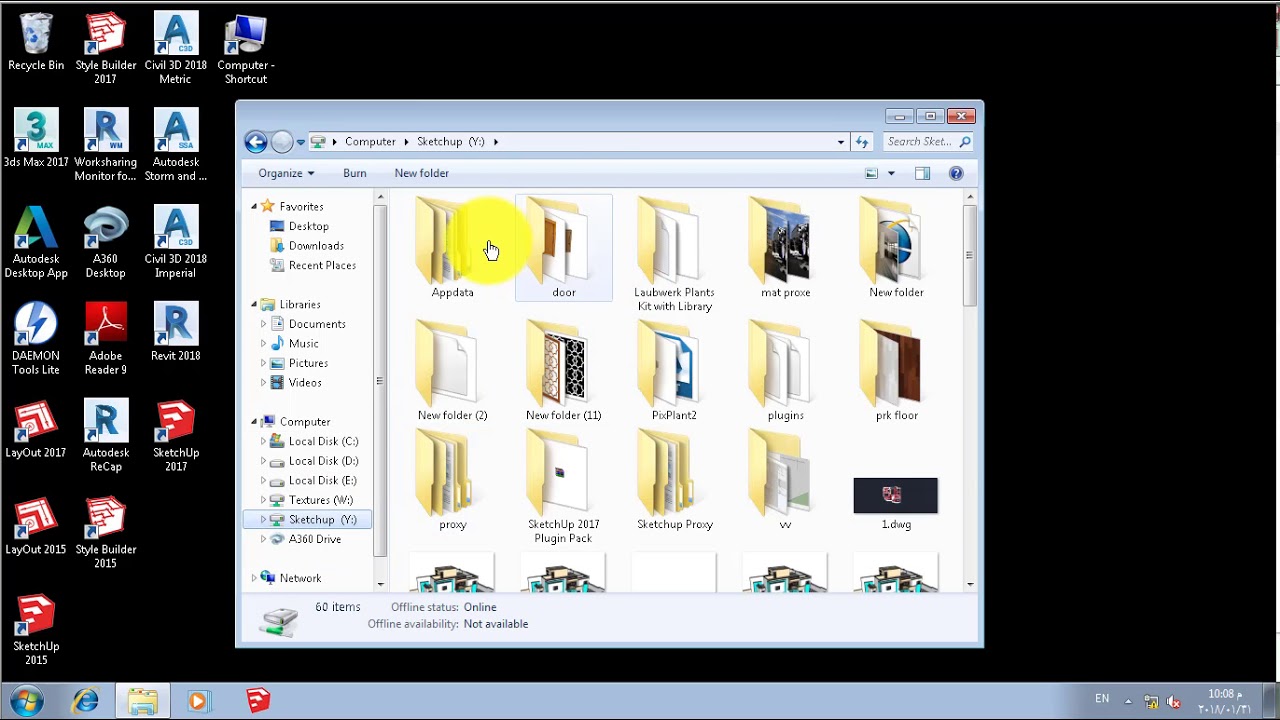Screen dimensions: 1280x720
Task: Open LayOut 2017 desktop shortcut
Action: pyautogui.click(x=36, y=430)
